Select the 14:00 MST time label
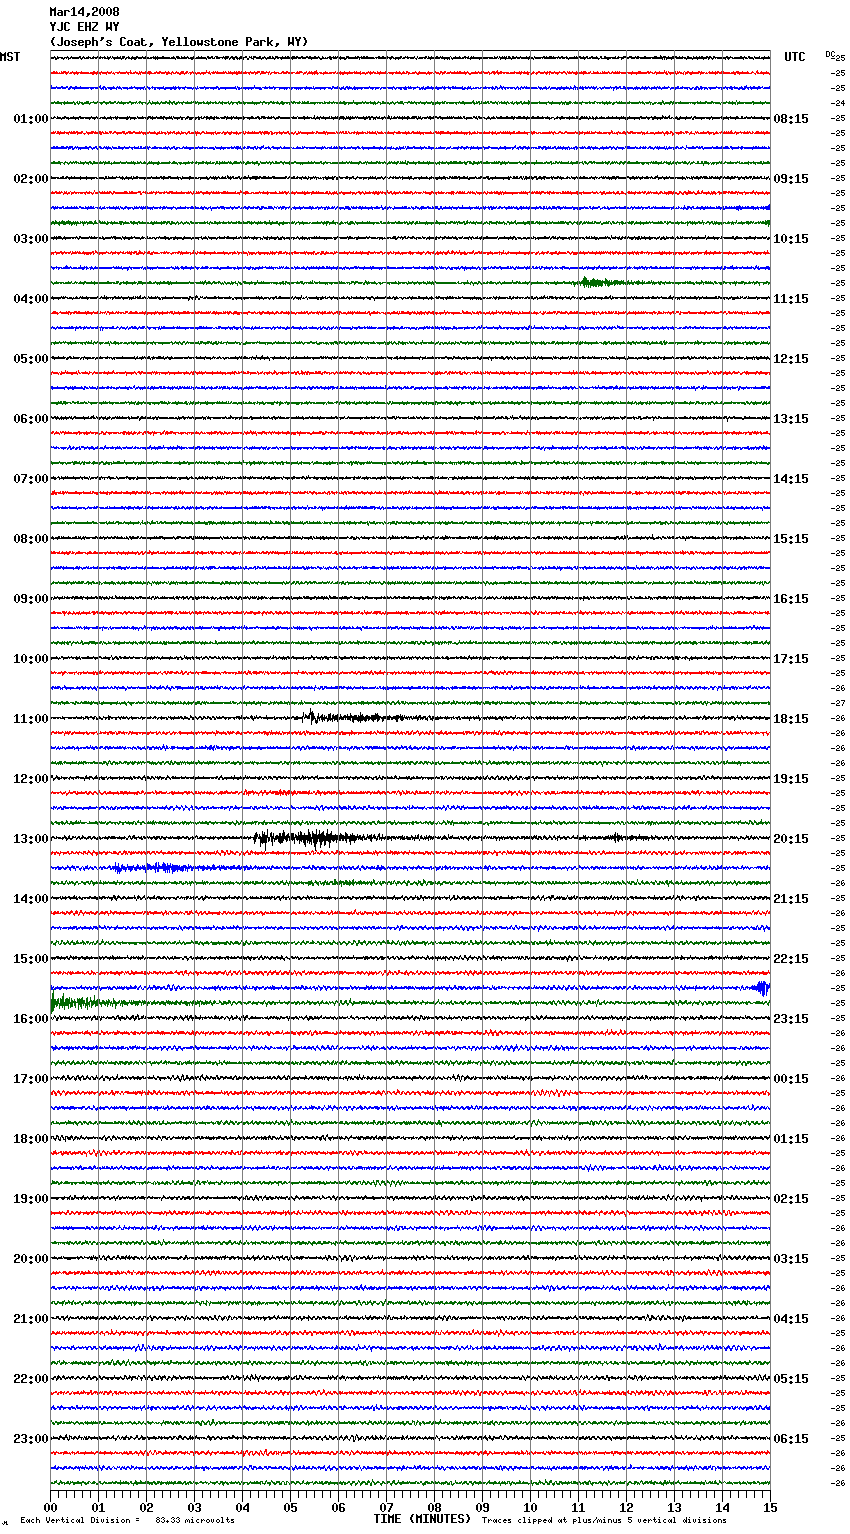Screen dimensions: 850x1534 tap(31, 899)
